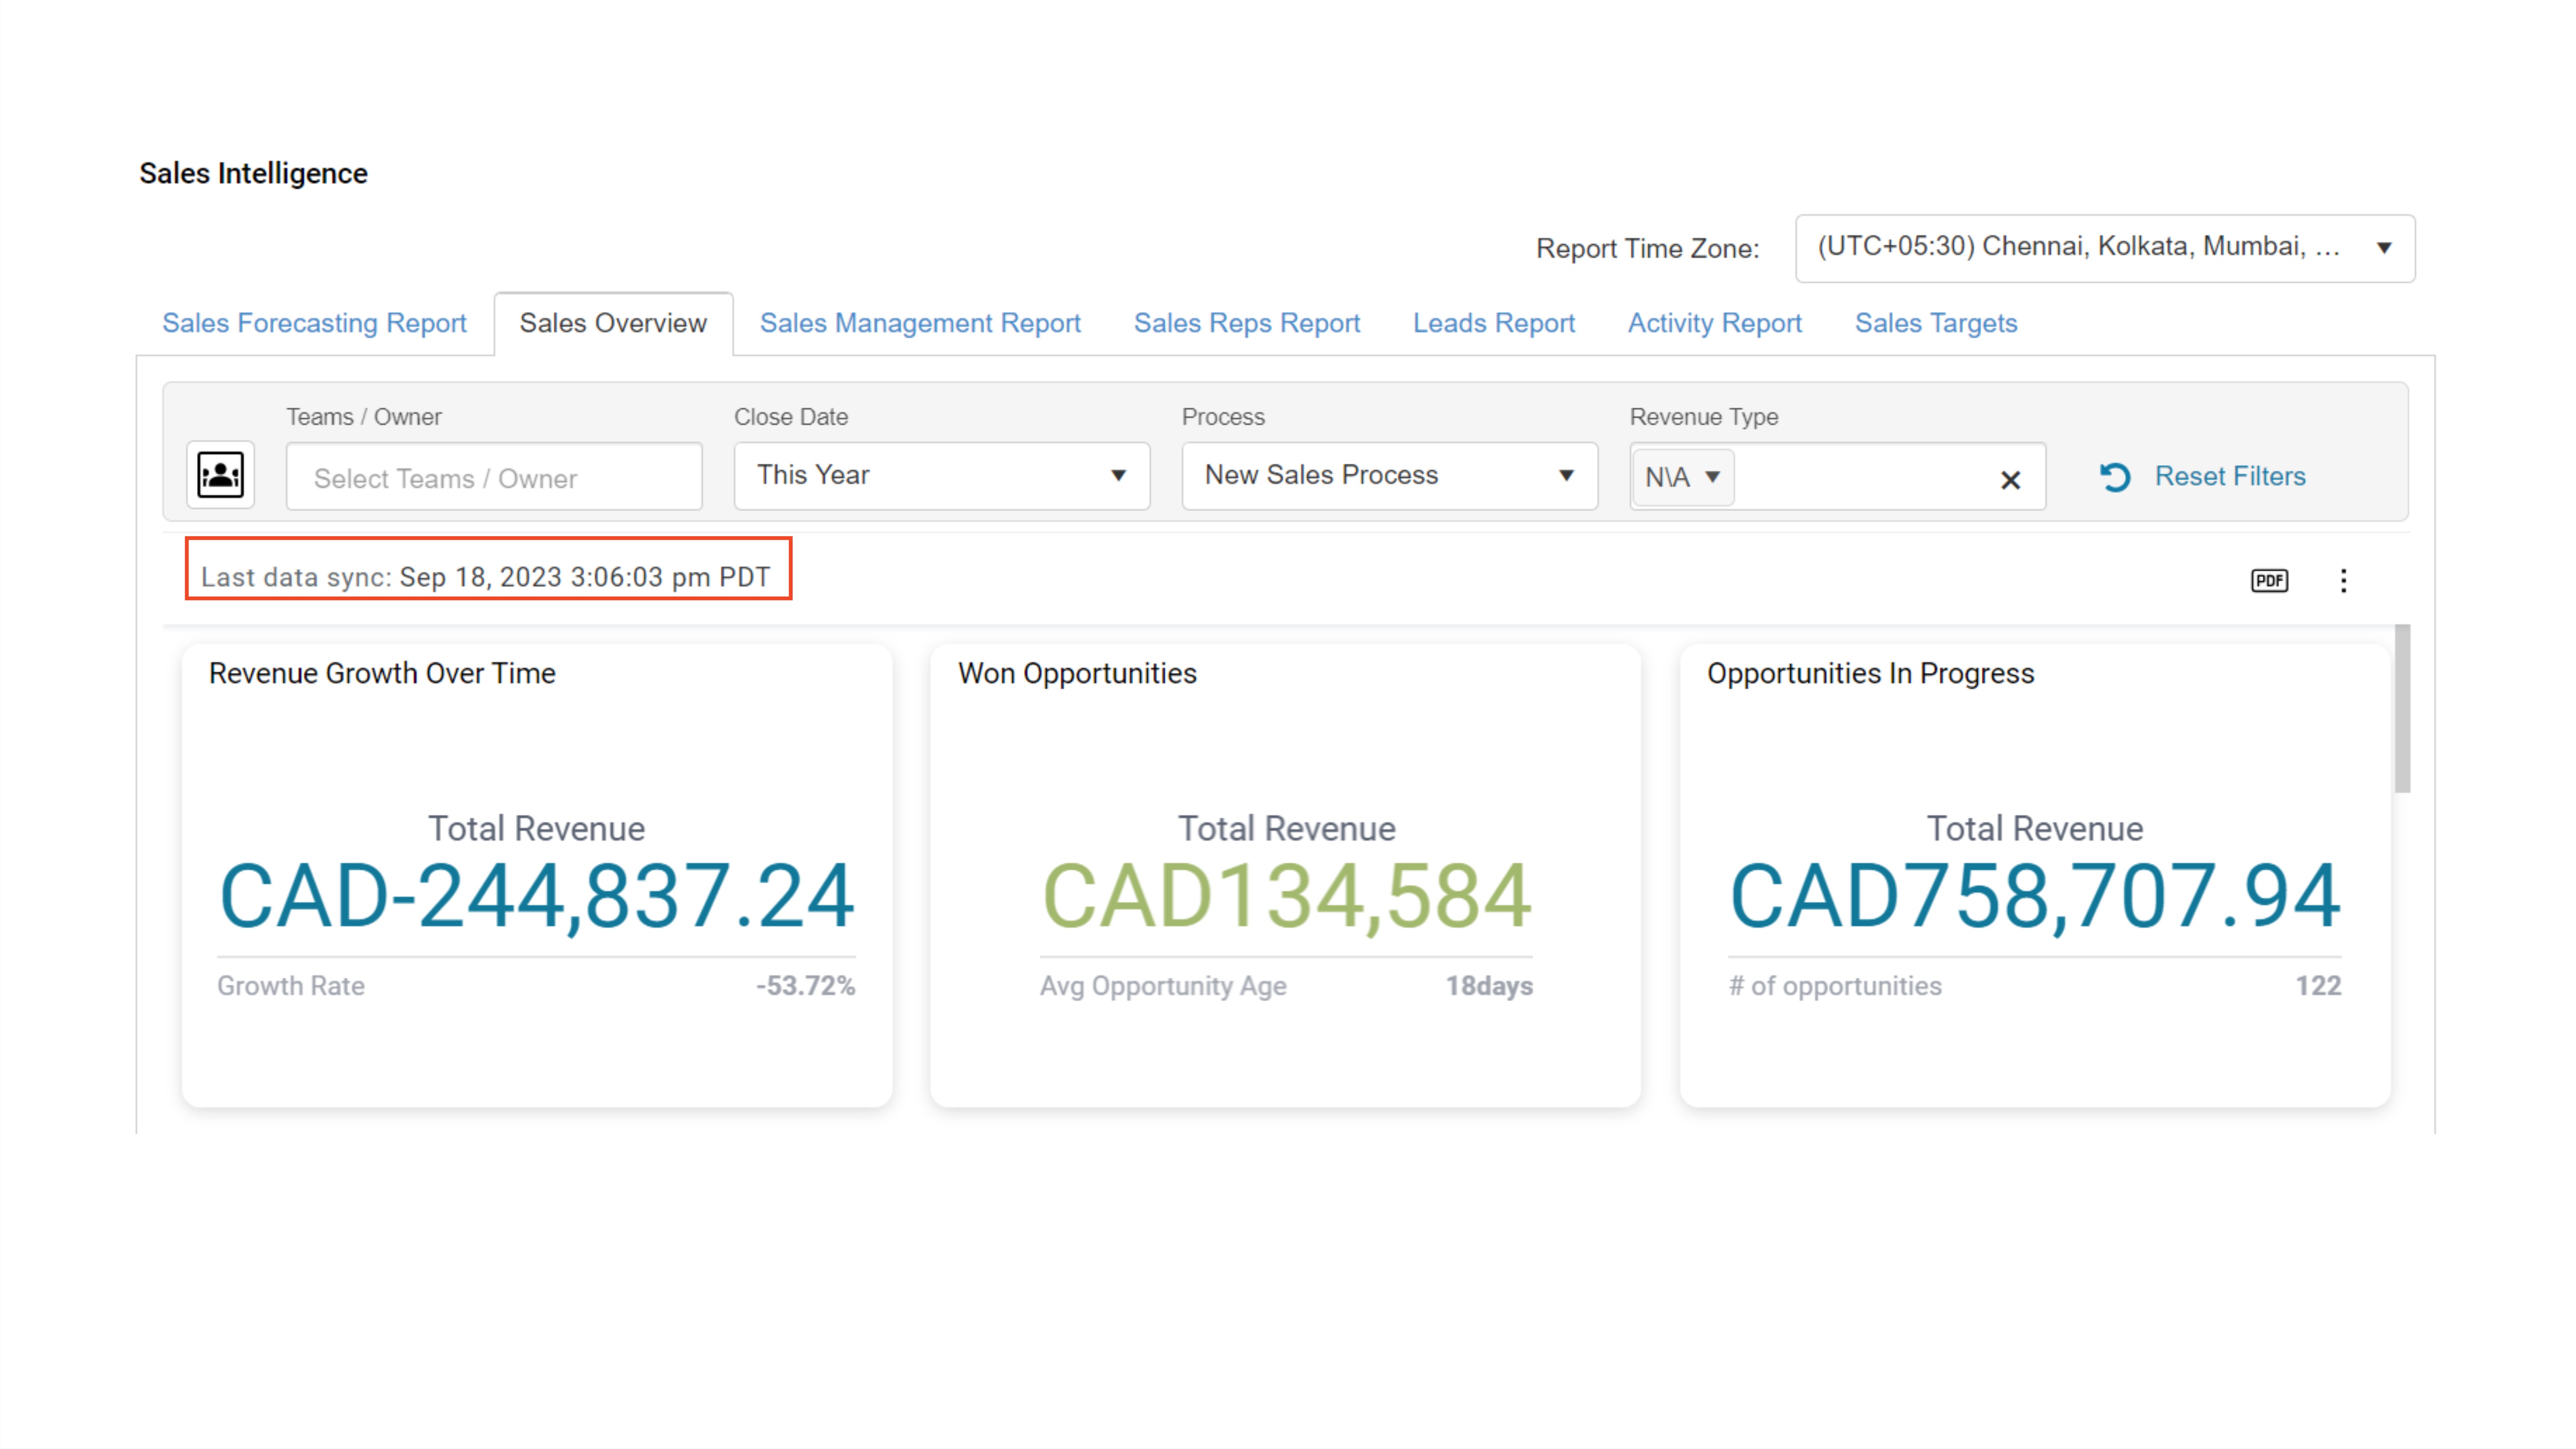This screenshot has width=2576, height=1449.
Task: Click the Won Opportunities card title
Action: (1077, 673)
